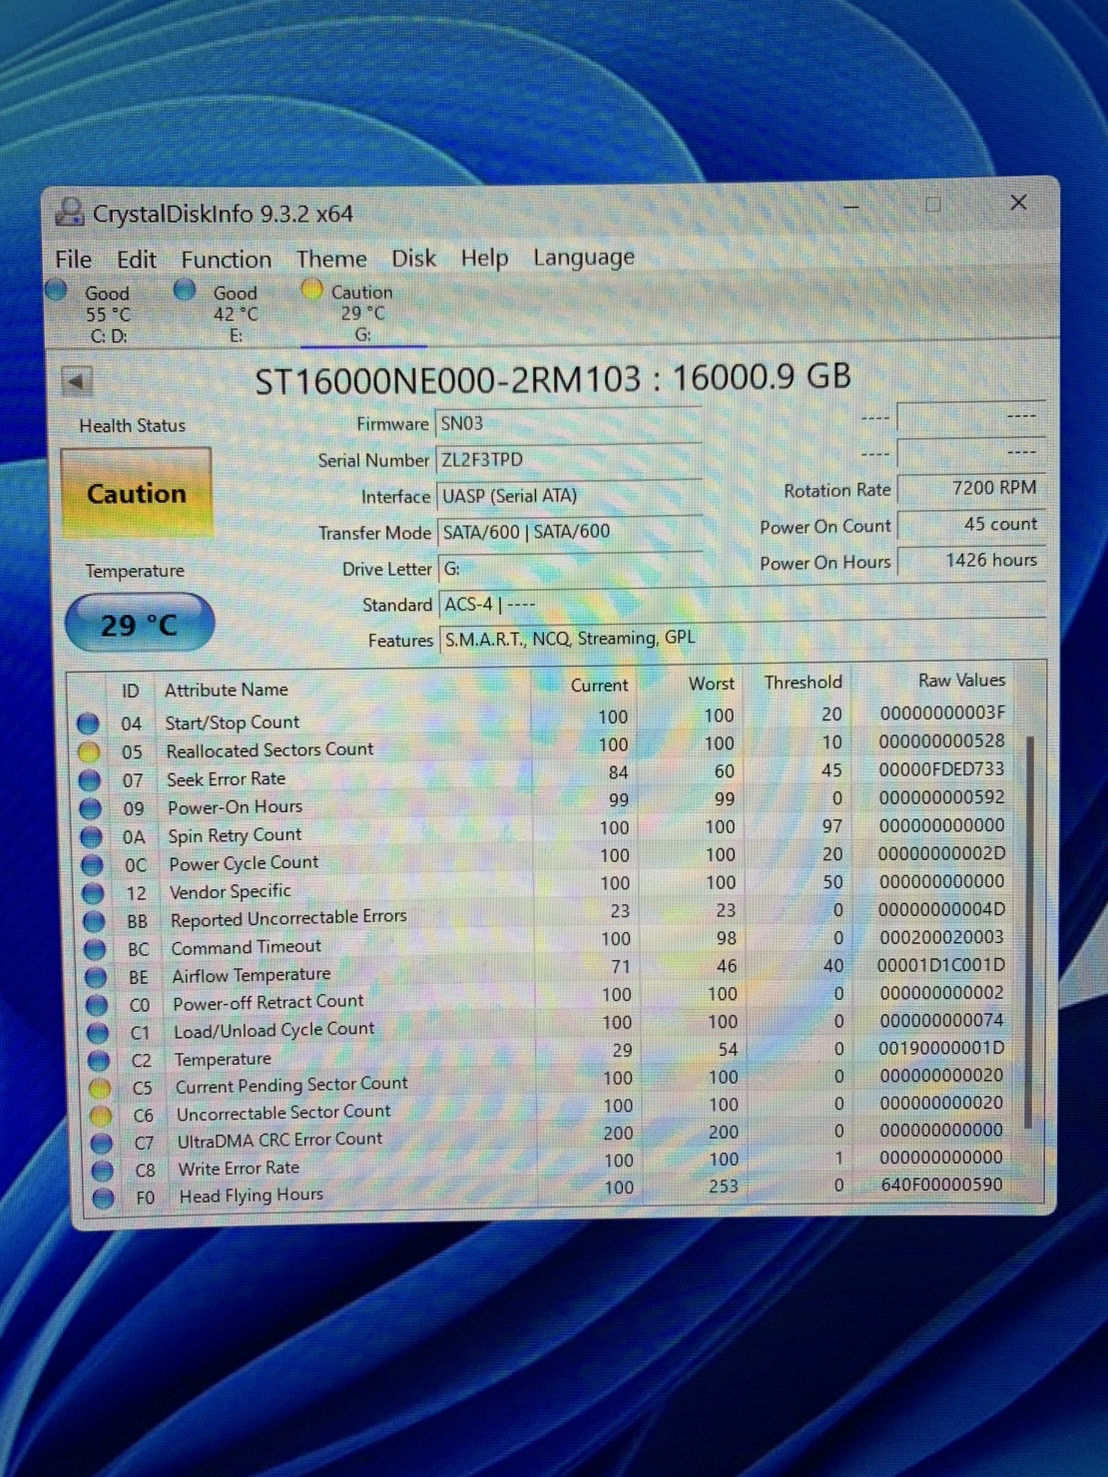Click the Standard field ACS-4
The height and width of the screenshot is (1477, 1108).
742,603
